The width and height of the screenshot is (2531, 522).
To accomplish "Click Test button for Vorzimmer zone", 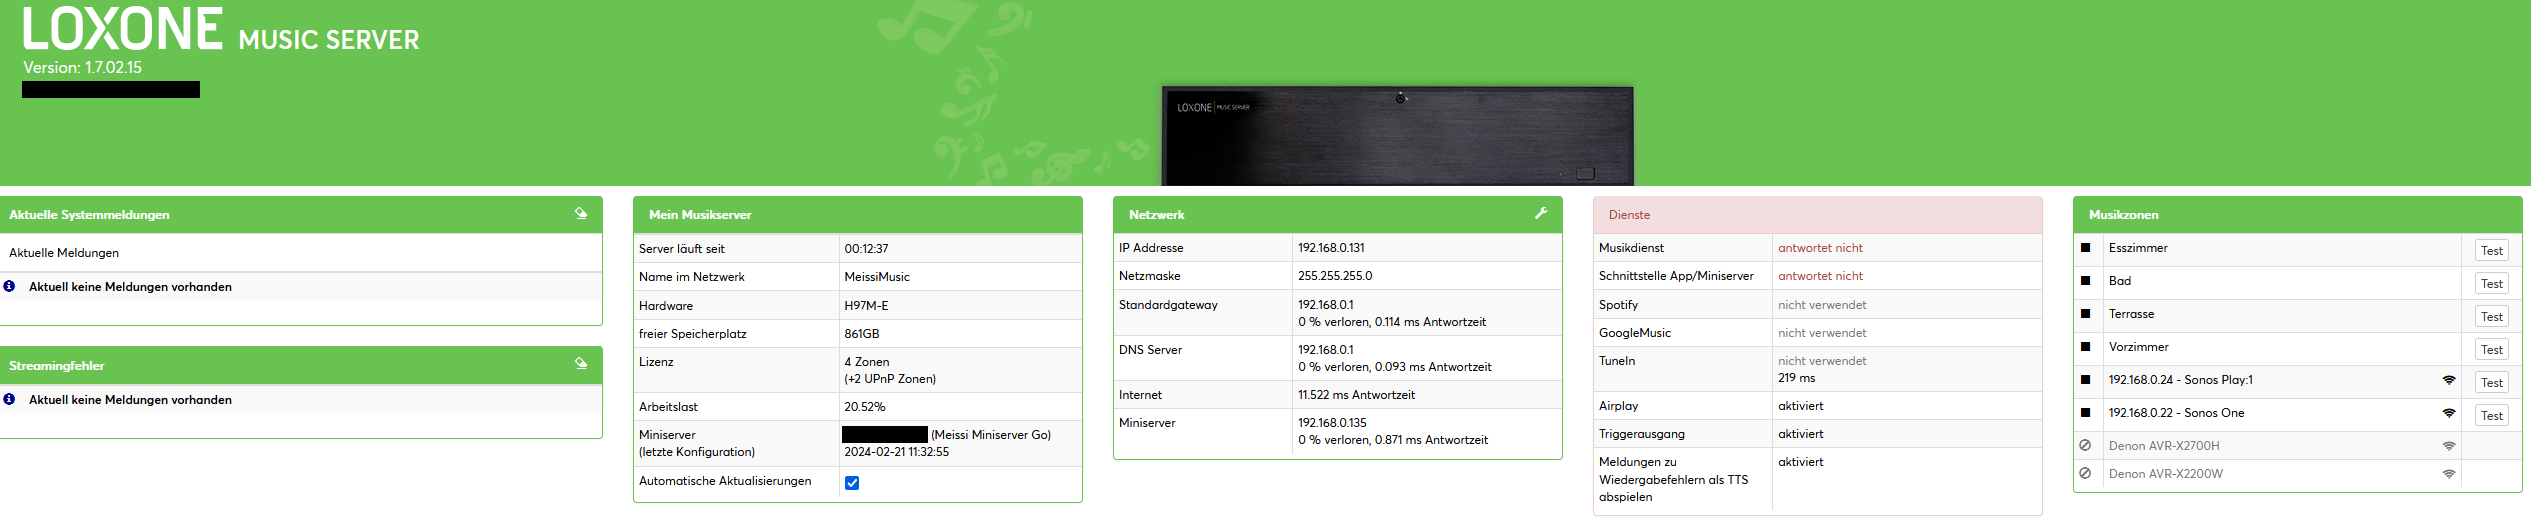I will [2492, 350].
